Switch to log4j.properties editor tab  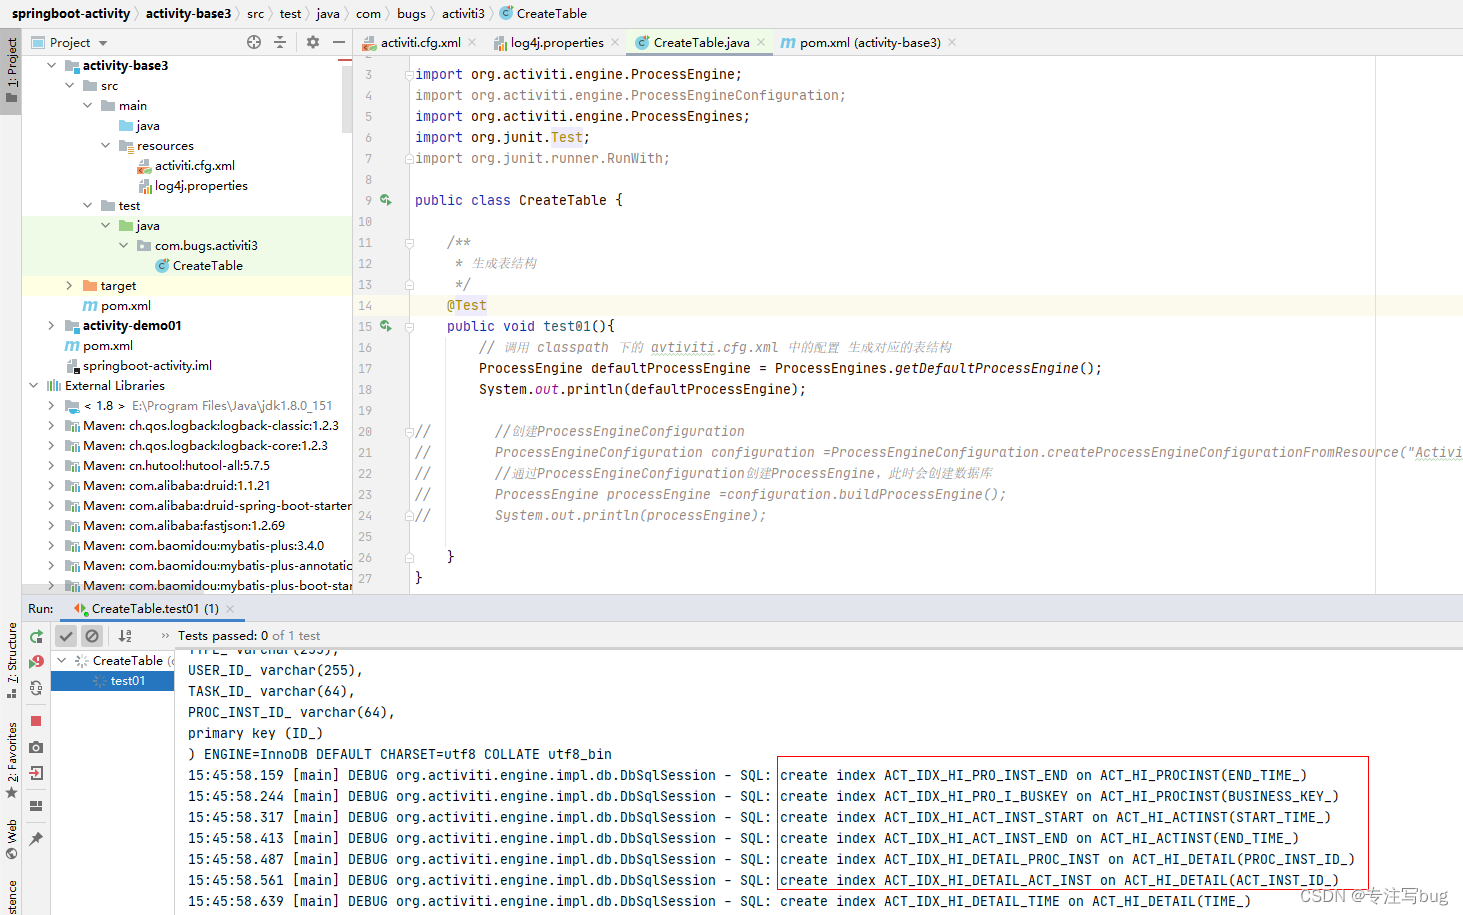(x=557, y=42)
